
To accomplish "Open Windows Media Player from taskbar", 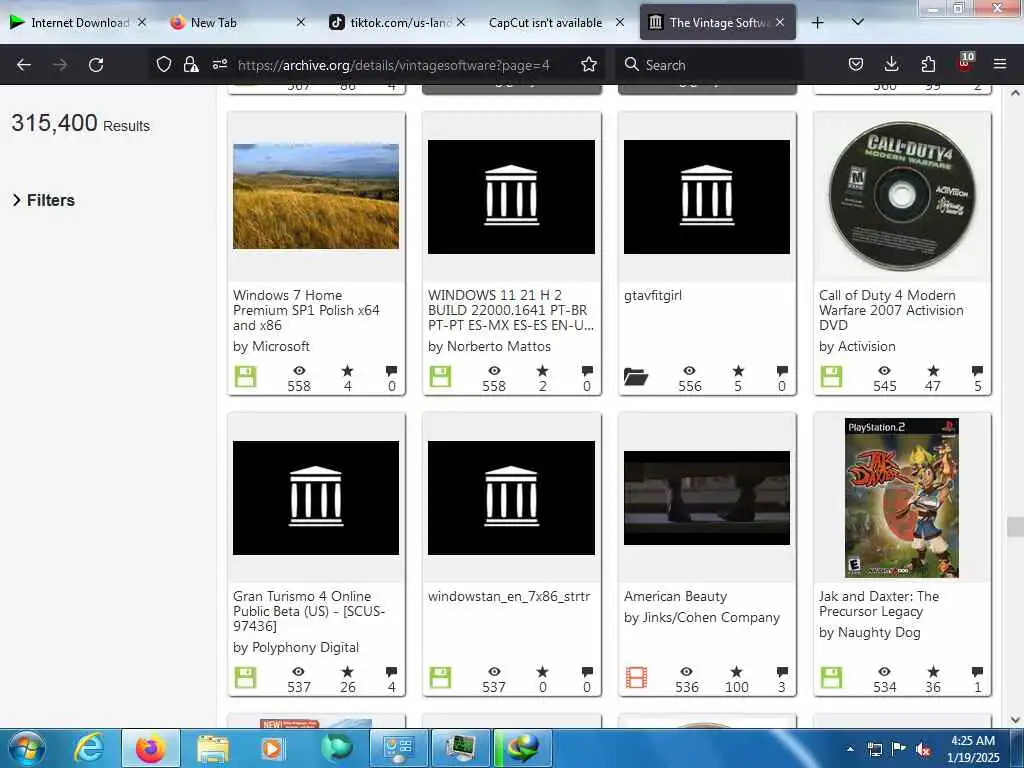I will (x=272, y=748).
